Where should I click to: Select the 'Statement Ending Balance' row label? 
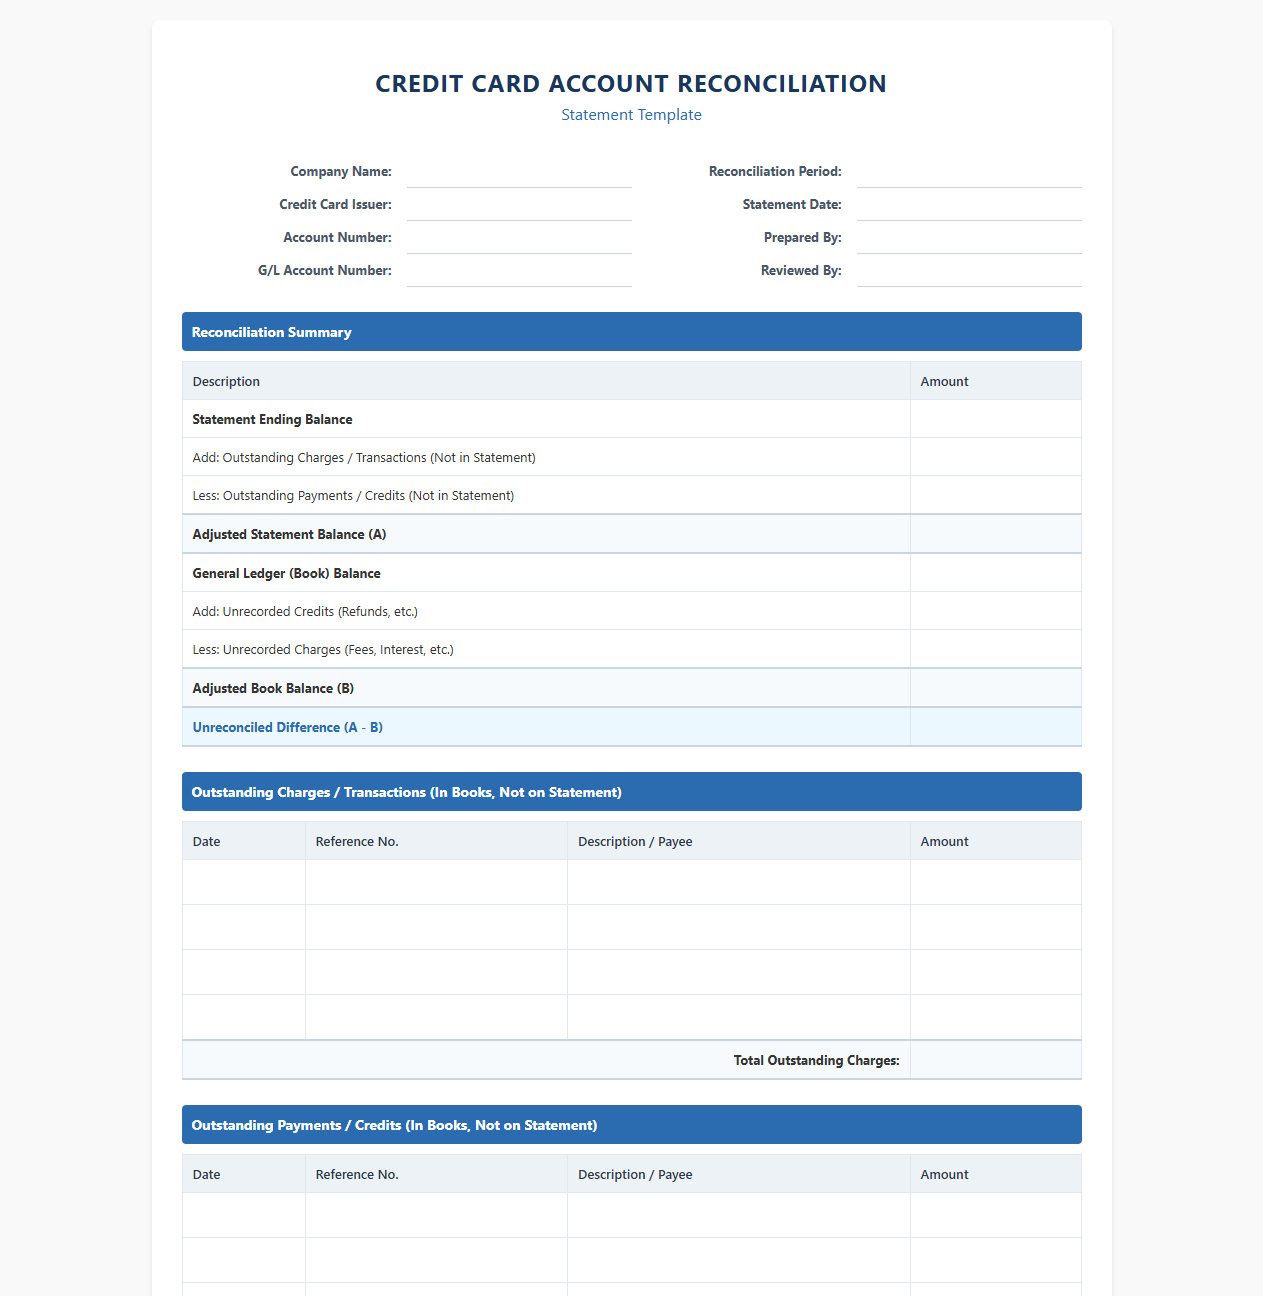click(272, 420)
